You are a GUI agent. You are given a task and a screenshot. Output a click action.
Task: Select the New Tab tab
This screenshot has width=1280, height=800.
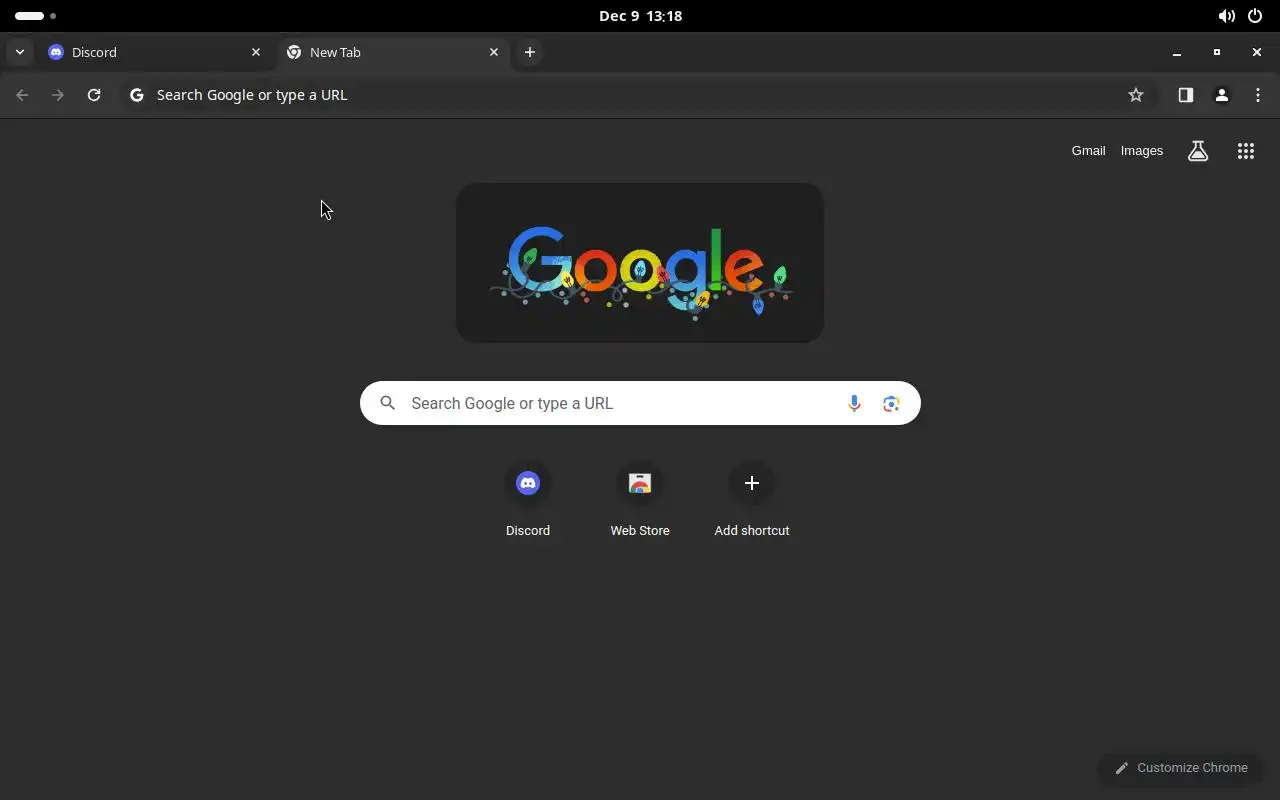coord(393,52)
